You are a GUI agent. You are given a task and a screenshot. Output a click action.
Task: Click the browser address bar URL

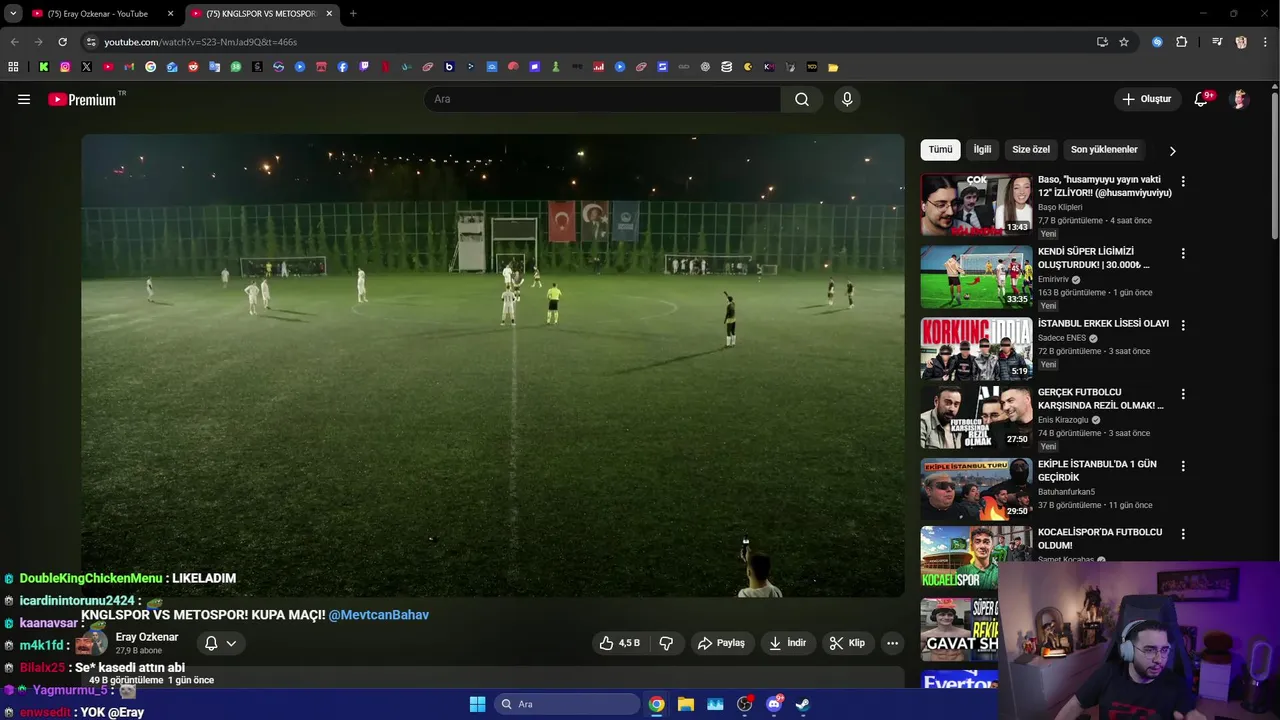(x=201, y=42)
